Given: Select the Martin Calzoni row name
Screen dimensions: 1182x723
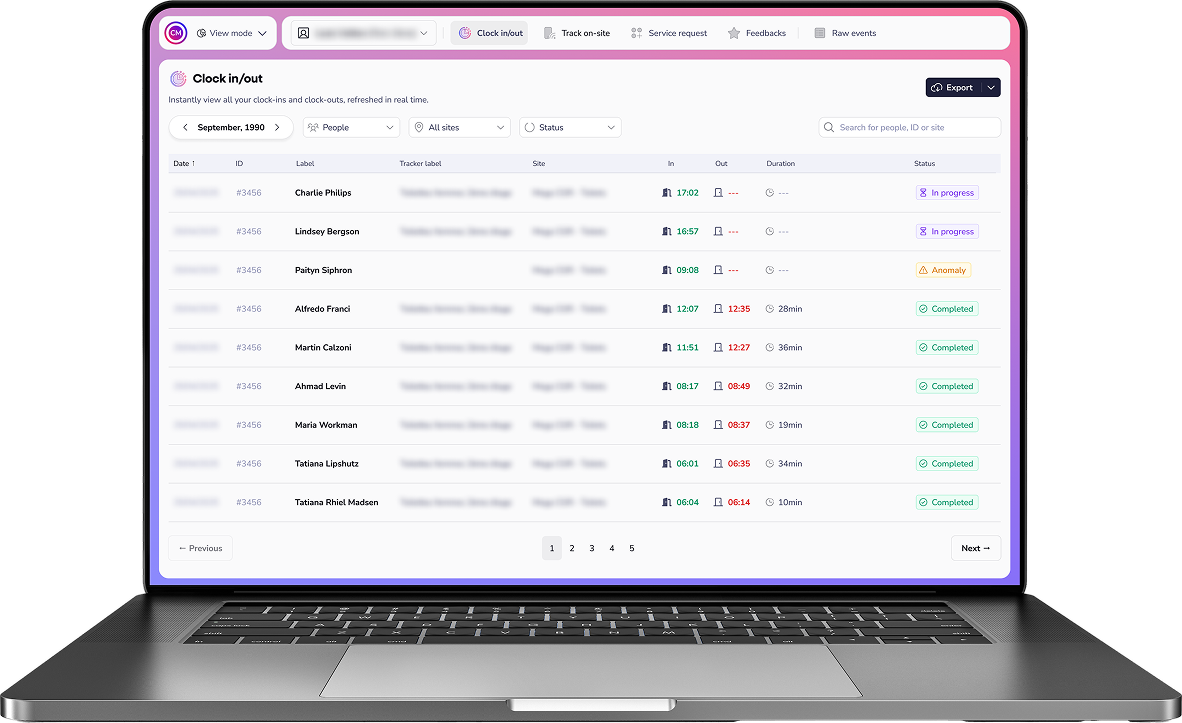Looking at the screenshot, I should [323, 348].
